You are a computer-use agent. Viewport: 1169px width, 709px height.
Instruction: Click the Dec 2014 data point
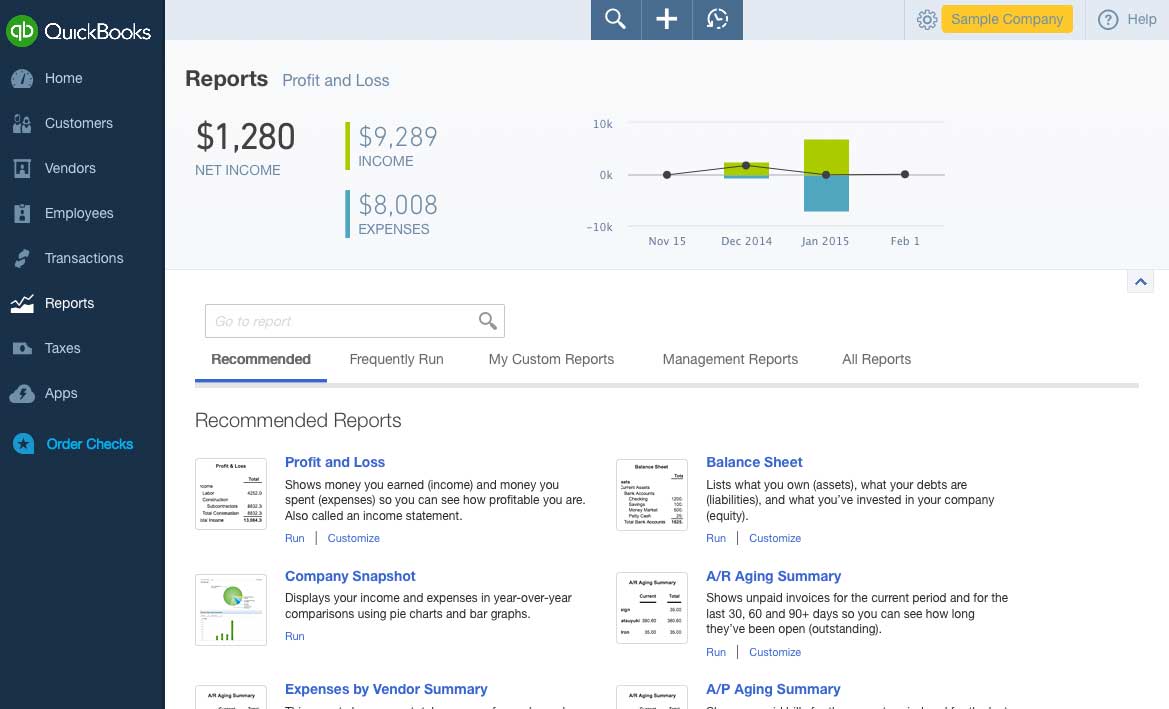click(x=746, y=166)
